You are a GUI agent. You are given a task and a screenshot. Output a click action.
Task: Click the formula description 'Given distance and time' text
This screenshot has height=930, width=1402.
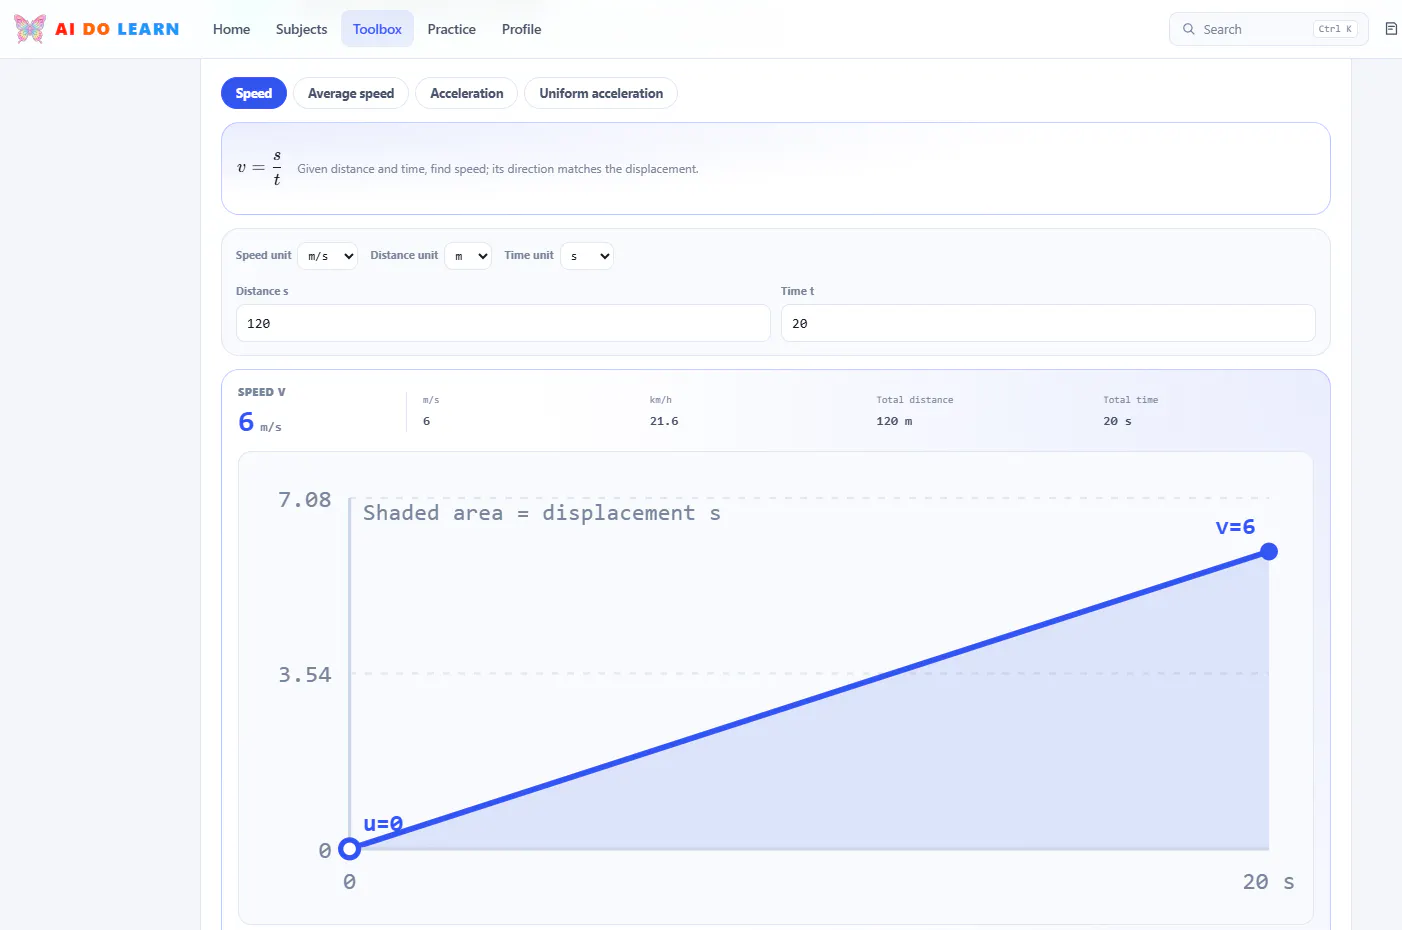point(498,169)
